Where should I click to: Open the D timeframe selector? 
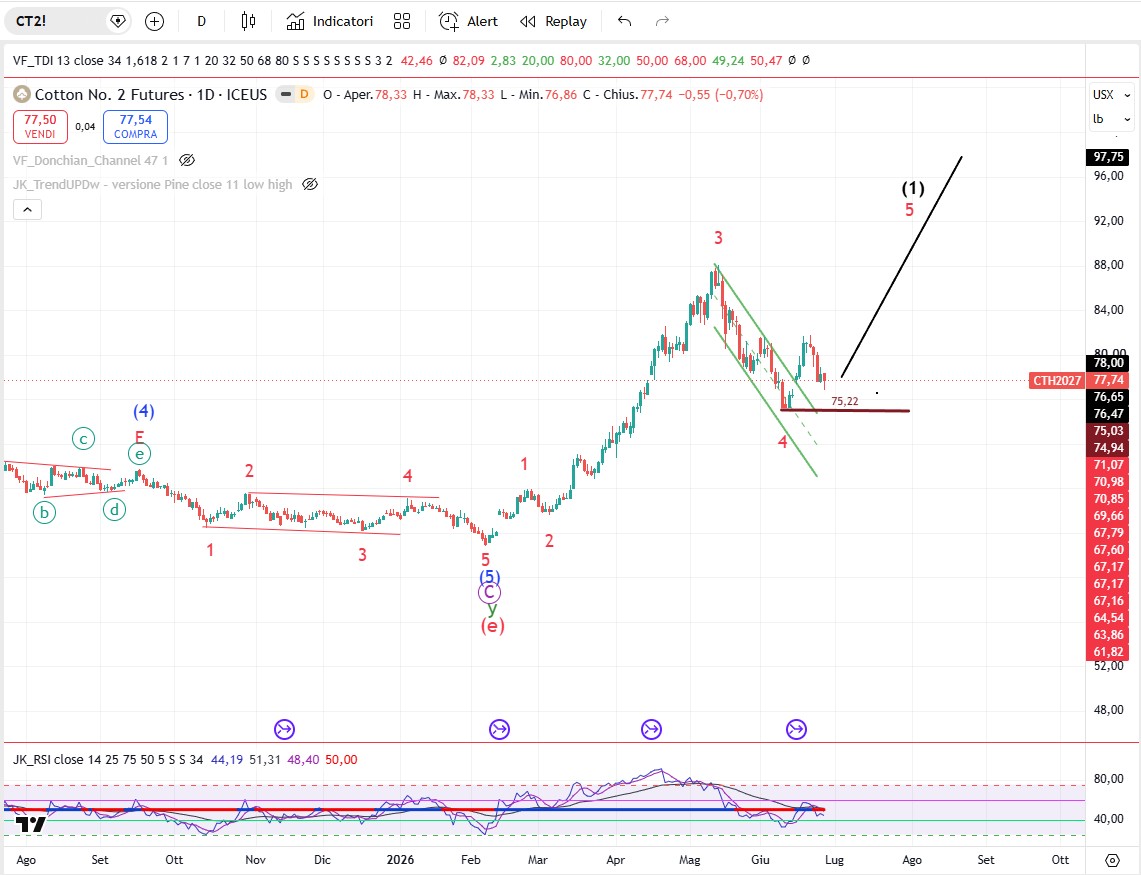pos(202,21)
